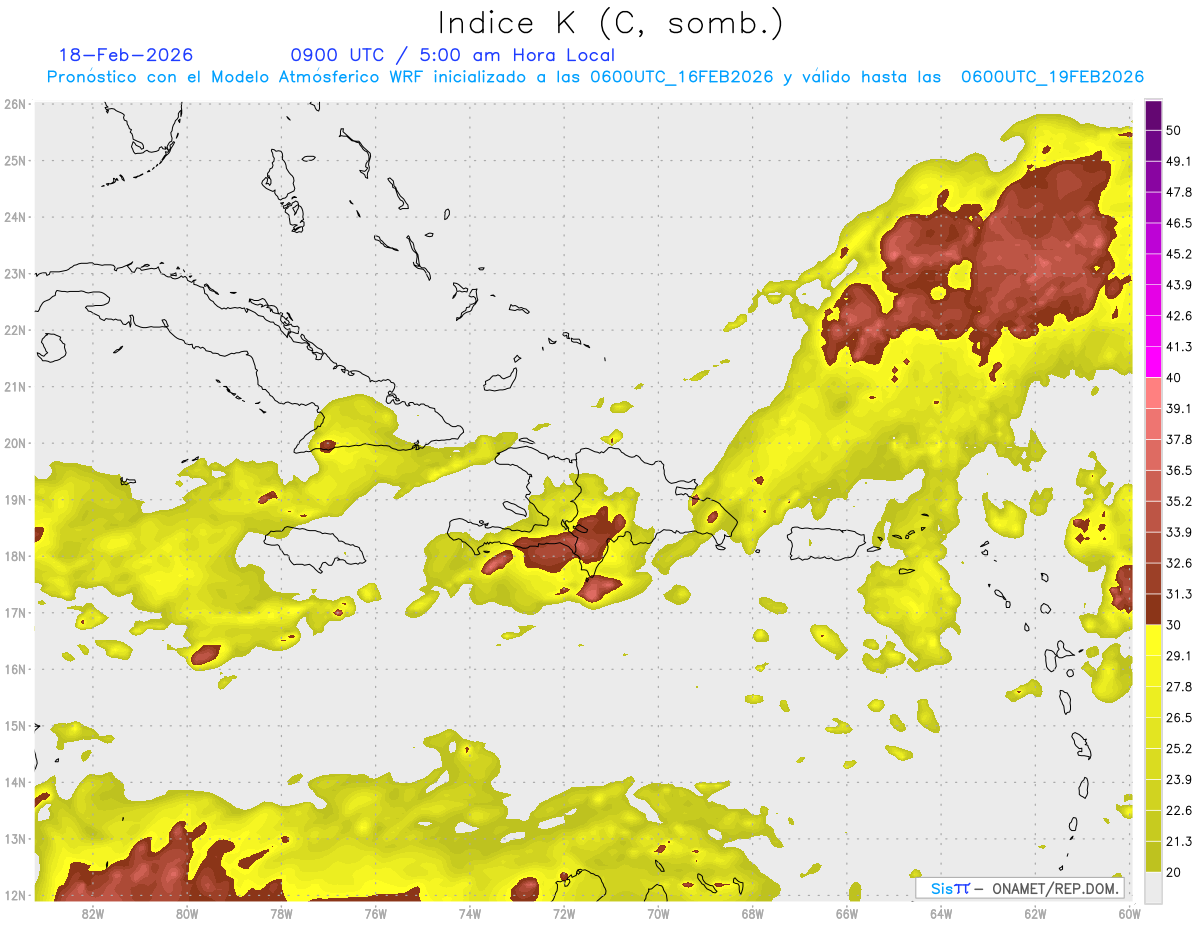Select the date label '18-Feb-2026'
1200x927 pixels.
click(126, 55)
